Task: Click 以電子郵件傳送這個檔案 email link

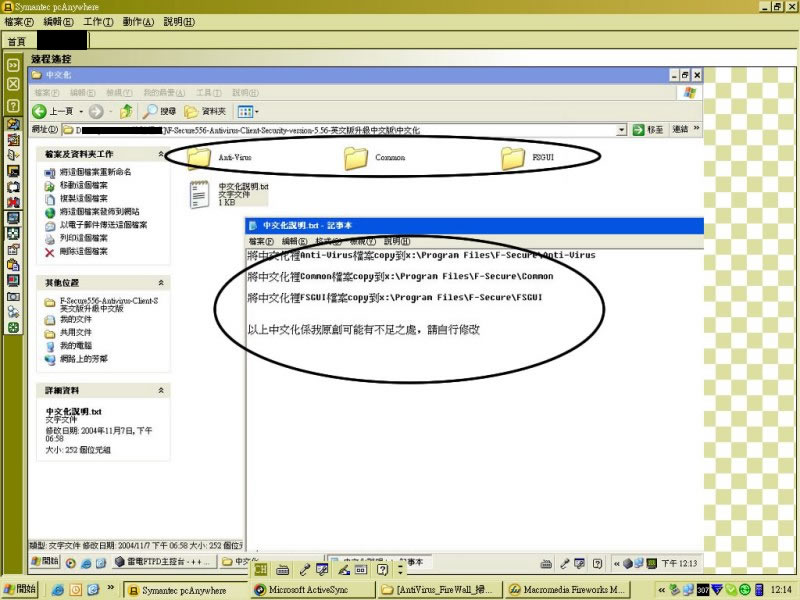Action: tap(104, 225)
